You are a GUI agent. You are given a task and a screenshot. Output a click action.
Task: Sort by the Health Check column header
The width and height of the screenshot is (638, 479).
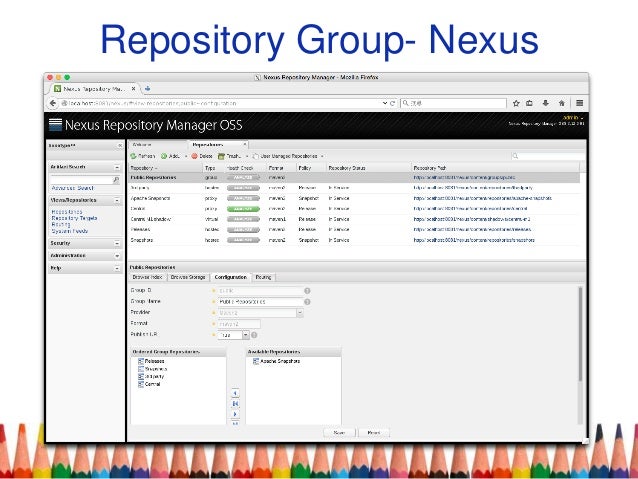coord(245,168)
